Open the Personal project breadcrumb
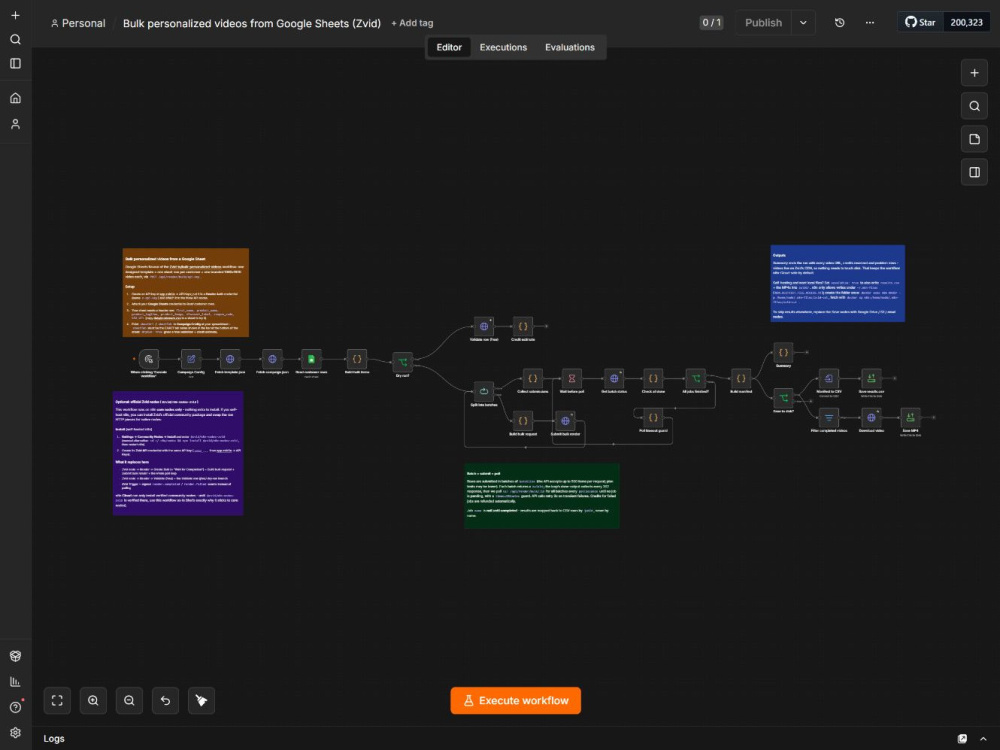 (x=78, y=23)
